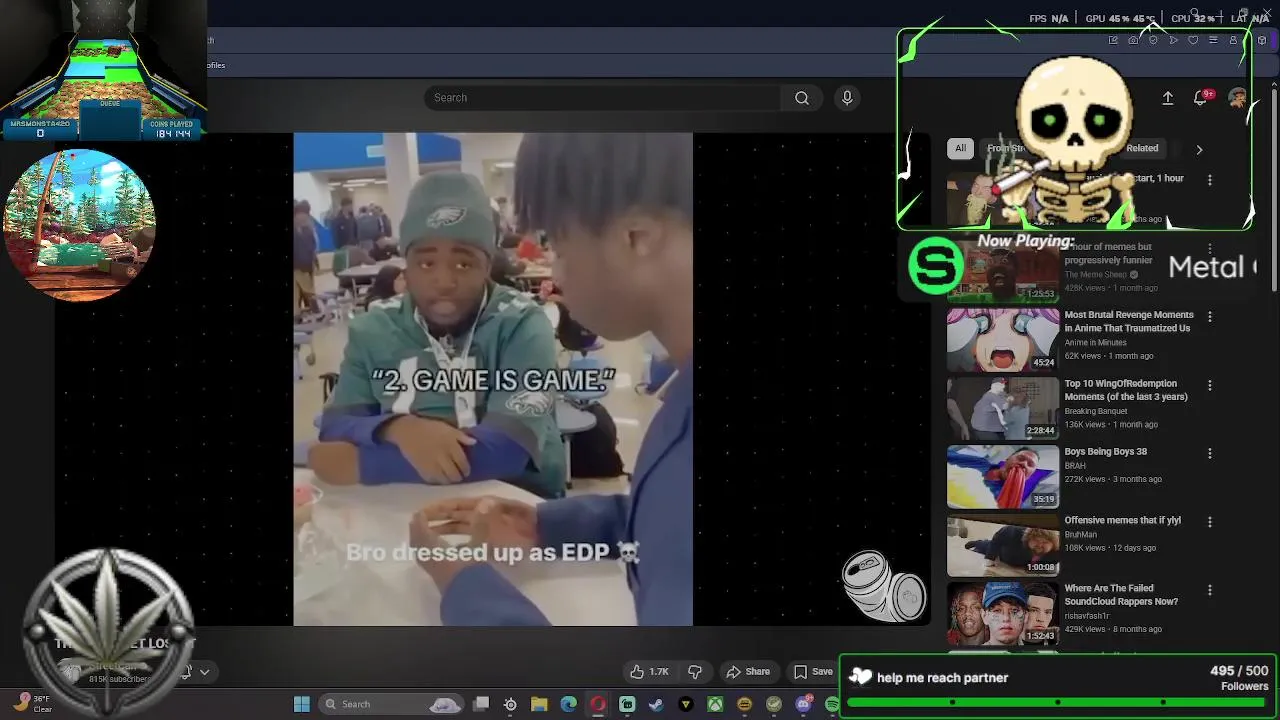Save the video to a playlist
1280x720 pixels.
pos(812,672)
